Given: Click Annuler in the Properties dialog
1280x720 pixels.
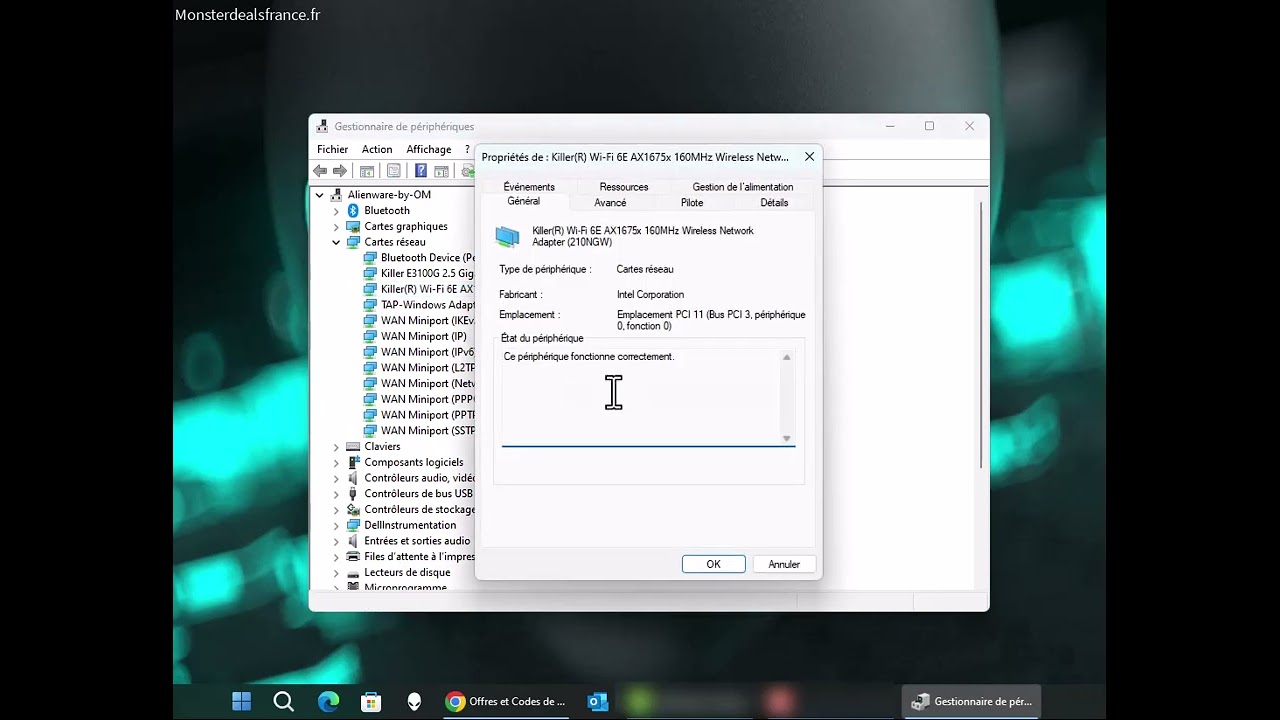Looking at the screenshot, I should click(784, 564).
